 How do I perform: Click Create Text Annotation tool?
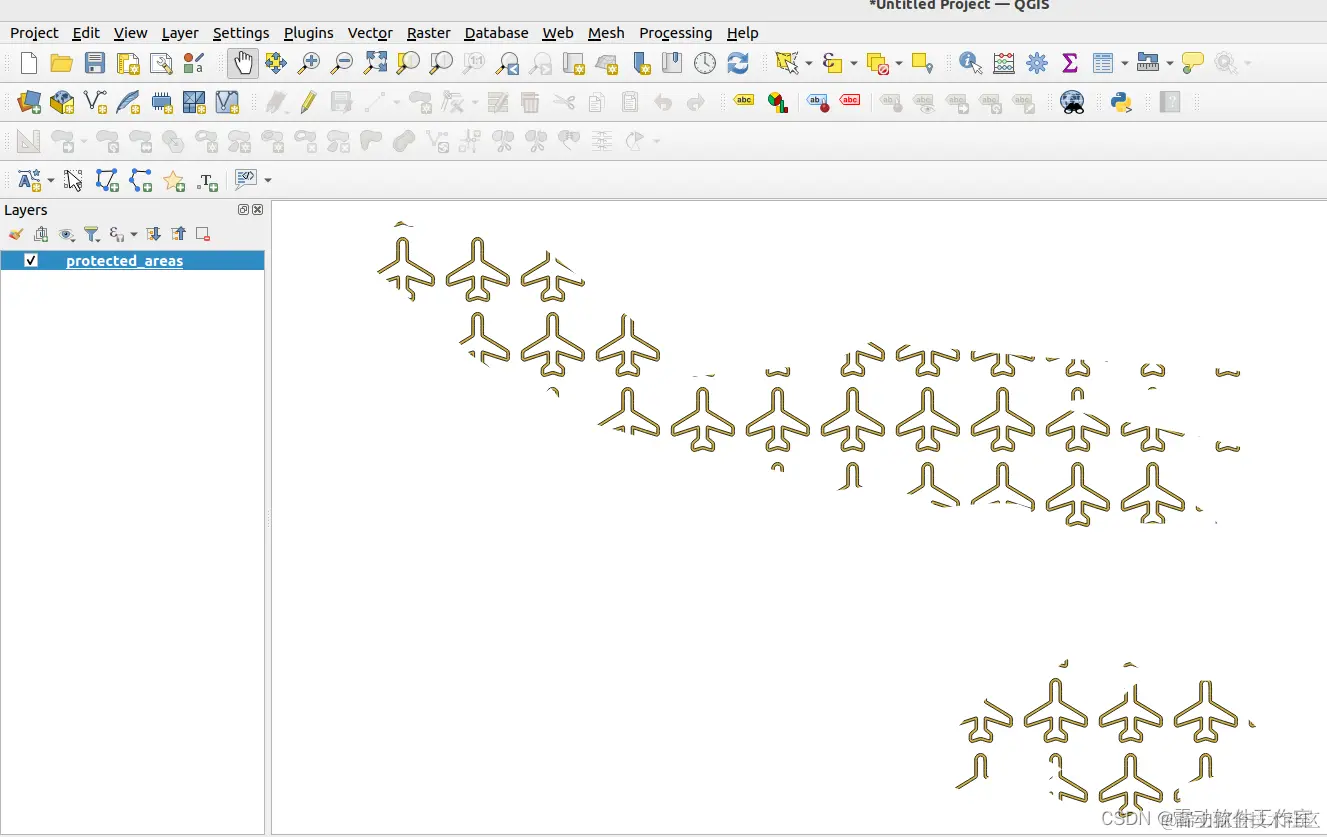pos(207,180)
